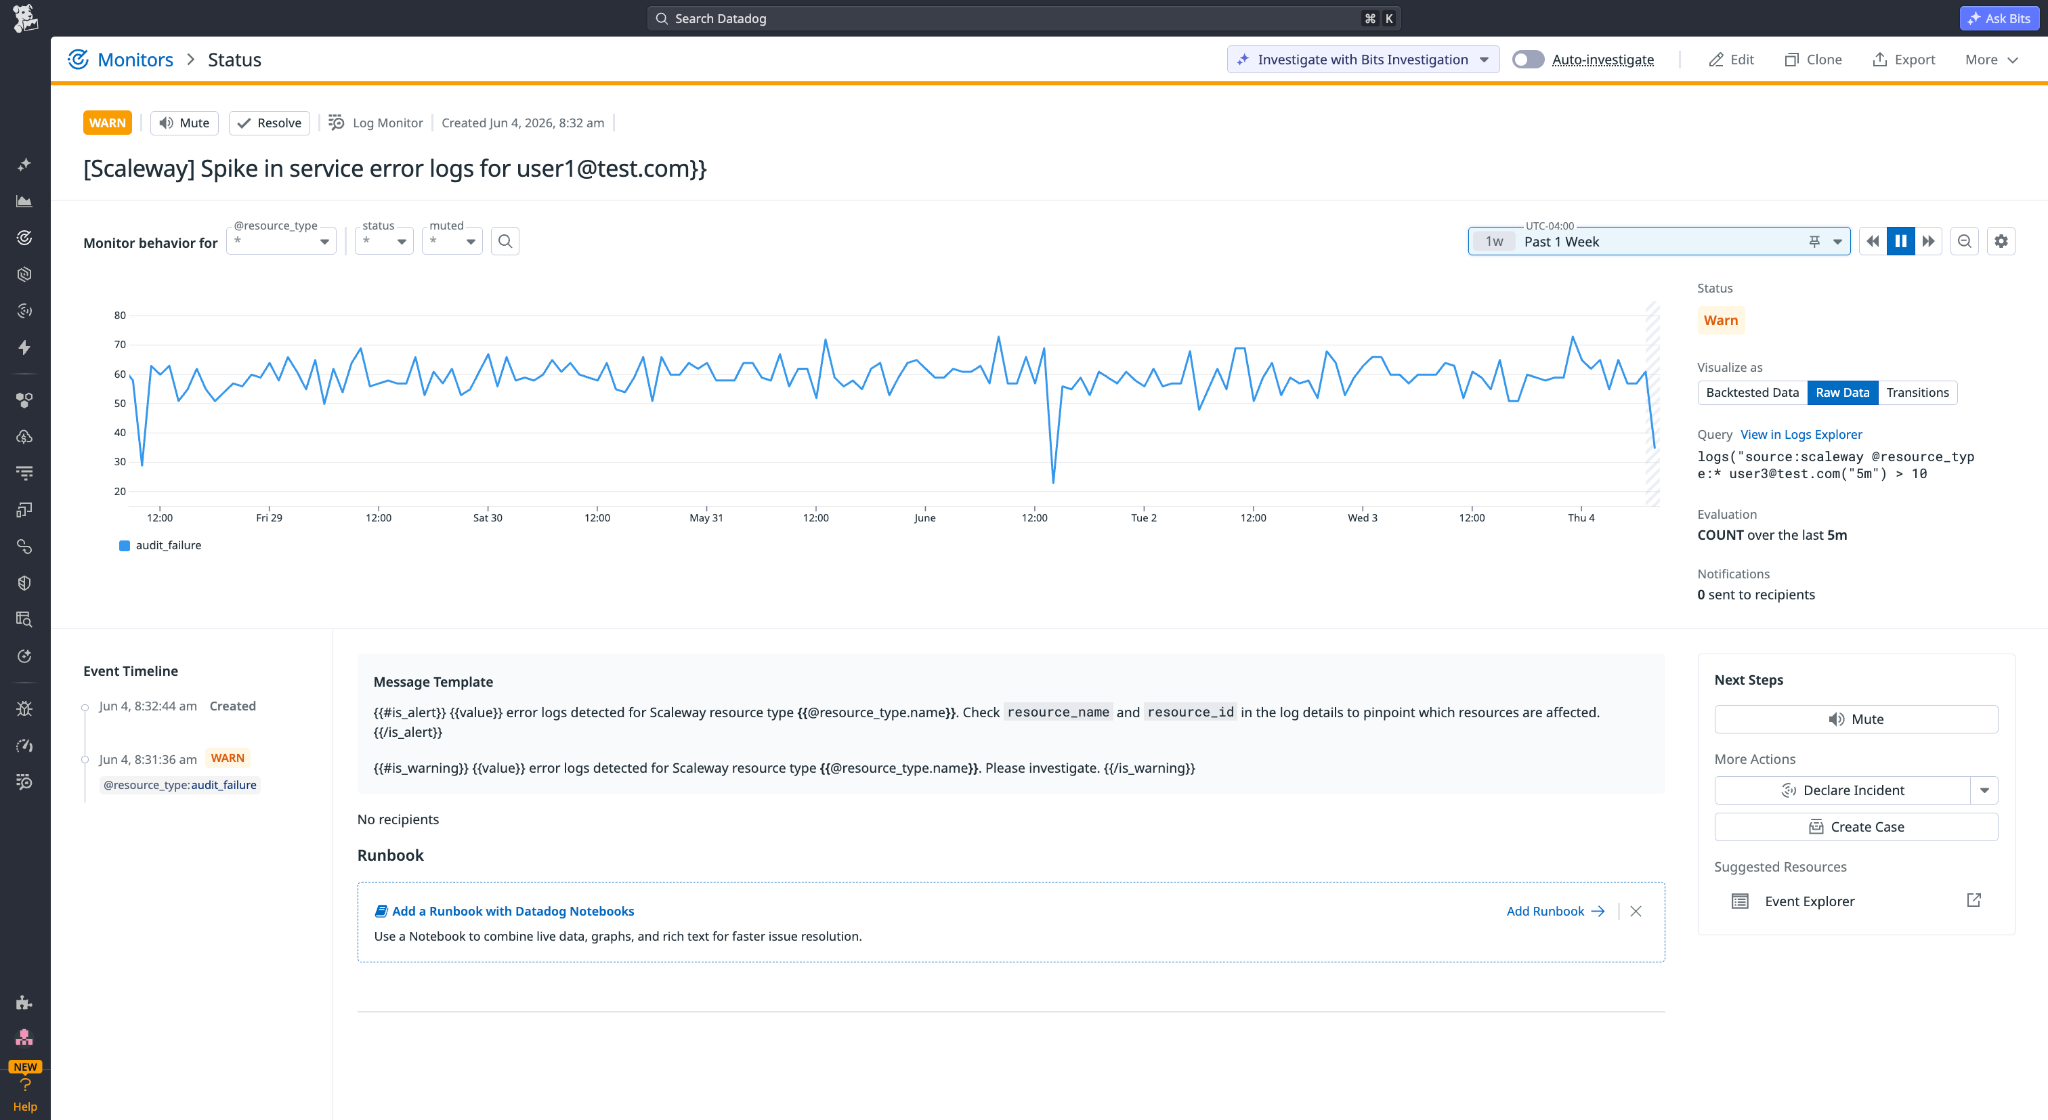Switch visualization to Backtested Data
Viewport: 2048px width, 1120px height.
click(x=1752, y=393)
